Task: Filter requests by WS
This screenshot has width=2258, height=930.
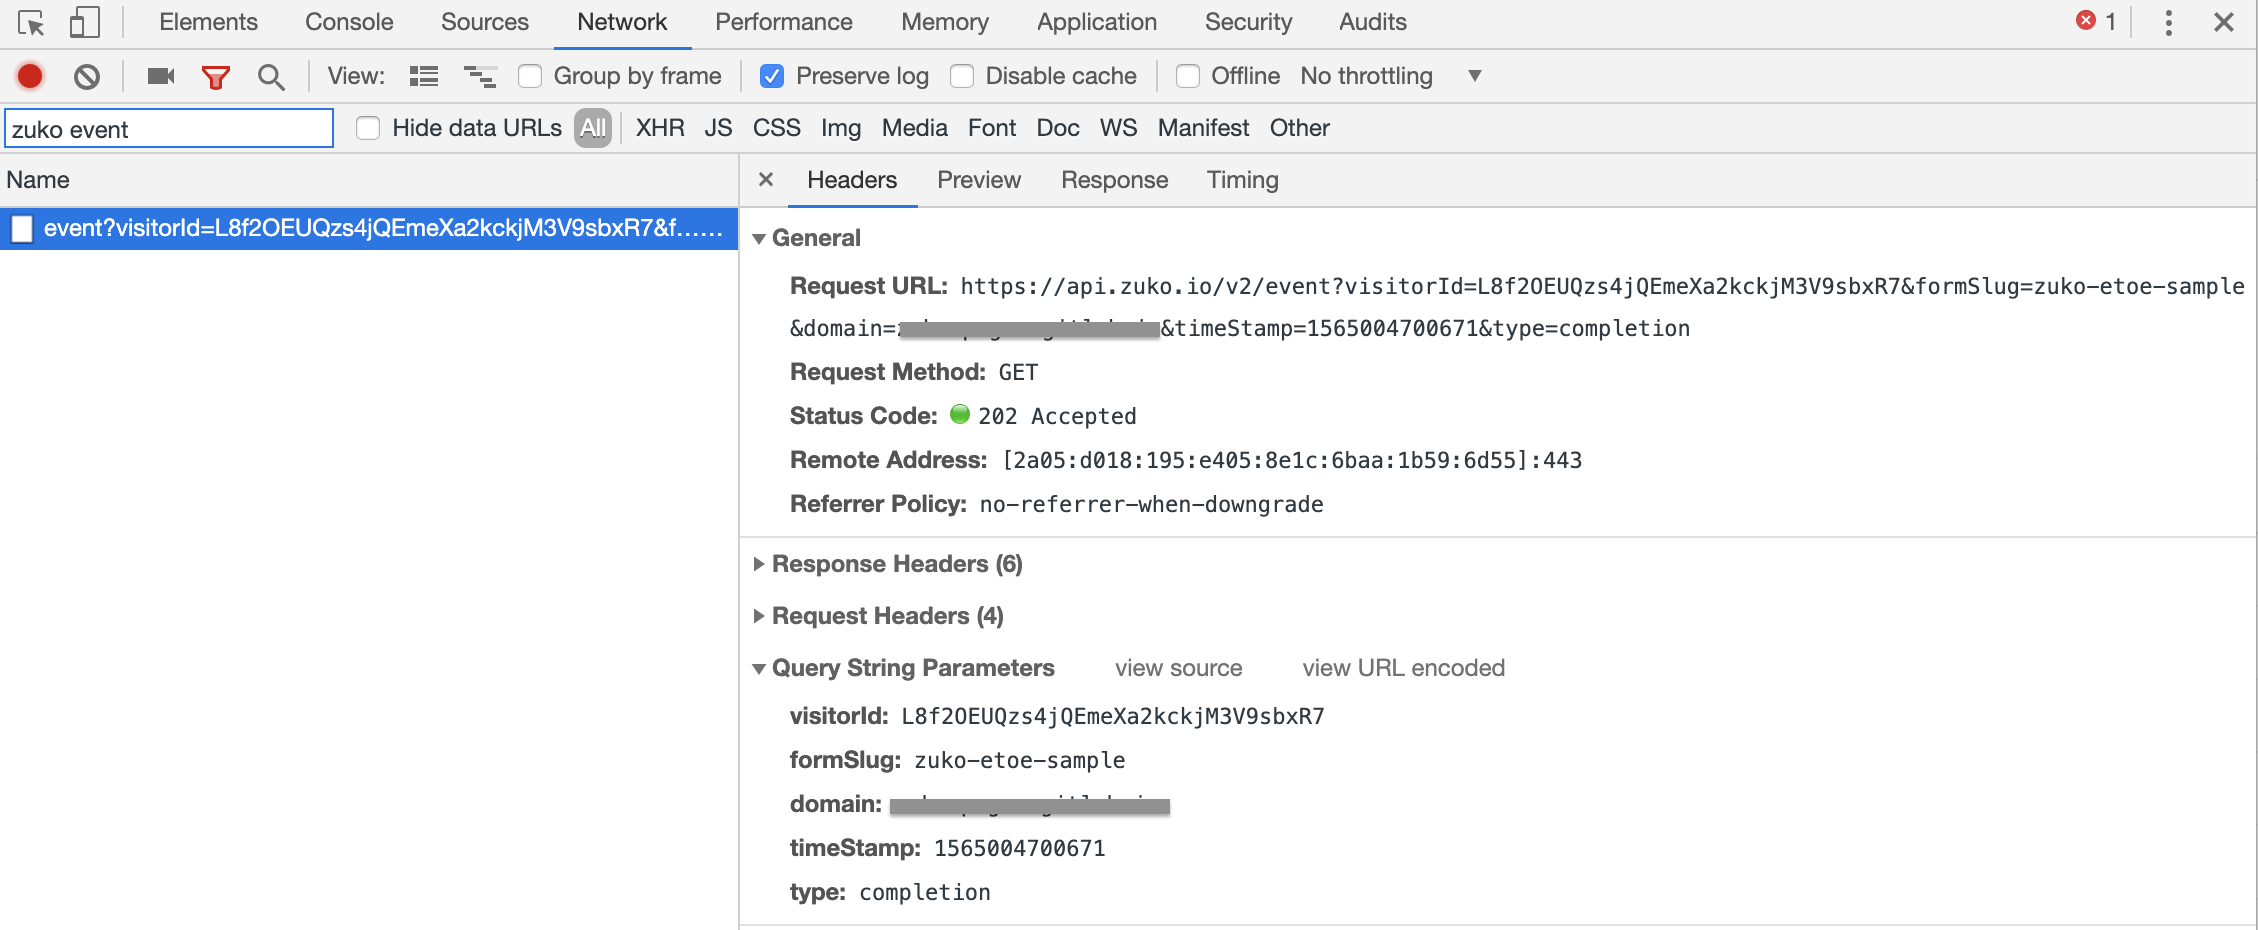Action: (1119, 128)
